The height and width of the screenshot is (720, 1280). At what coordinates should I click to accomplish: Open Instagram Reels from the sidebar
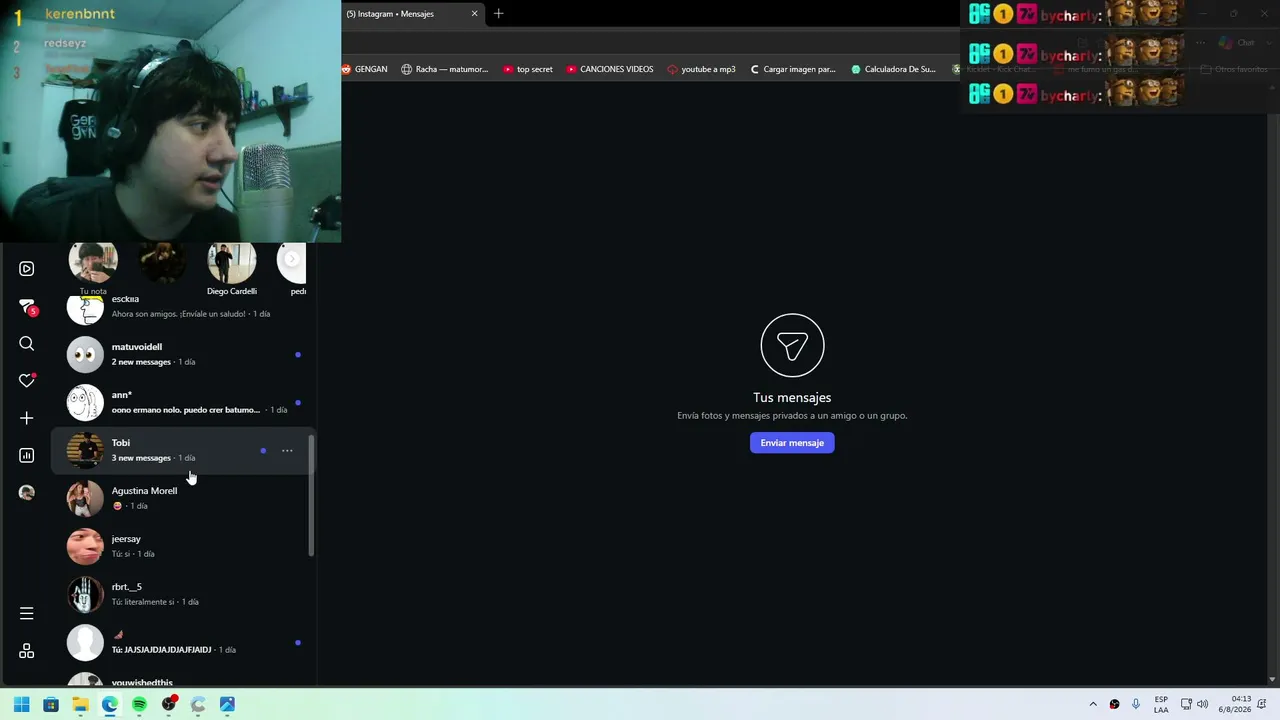(27, 269)
